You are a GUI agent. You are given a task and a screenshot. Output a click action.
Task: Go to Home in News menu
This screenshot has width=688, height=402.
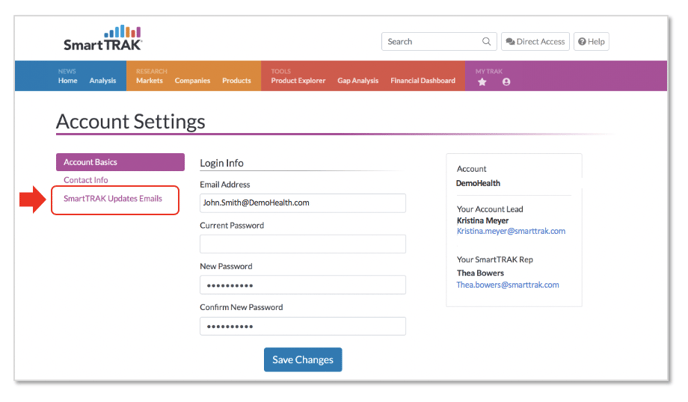click(68, 81)
